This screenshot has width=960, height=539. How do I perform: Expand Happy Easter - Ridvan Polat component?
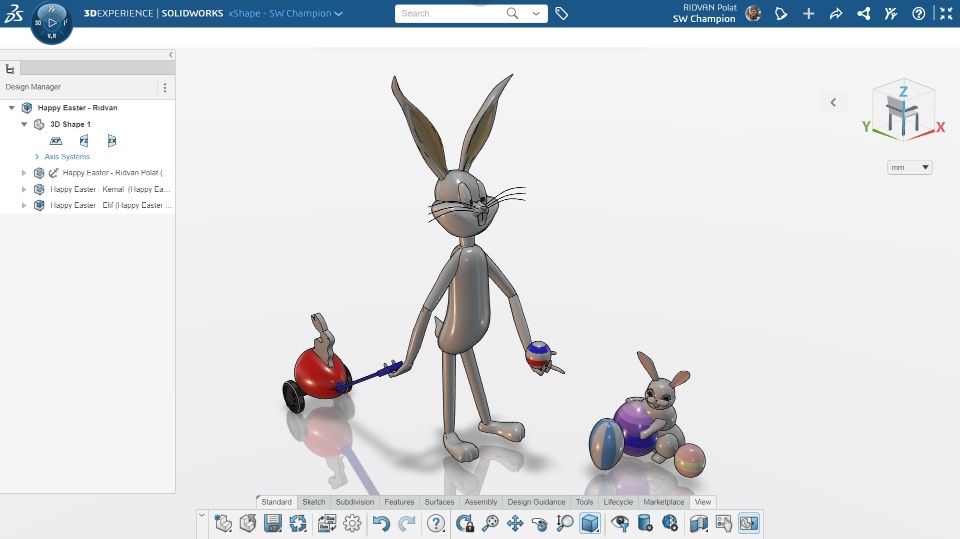coord(24,173)
